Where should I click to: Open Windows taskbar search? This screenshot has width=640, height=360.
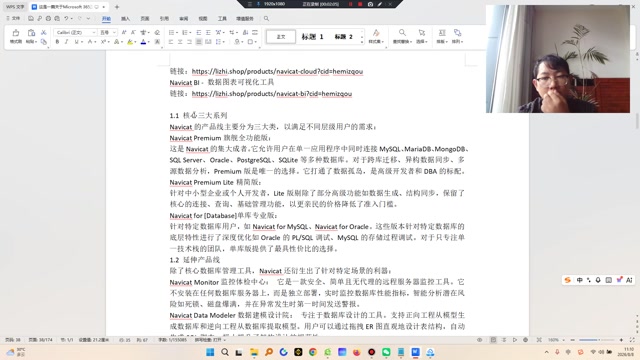[224, 352]
